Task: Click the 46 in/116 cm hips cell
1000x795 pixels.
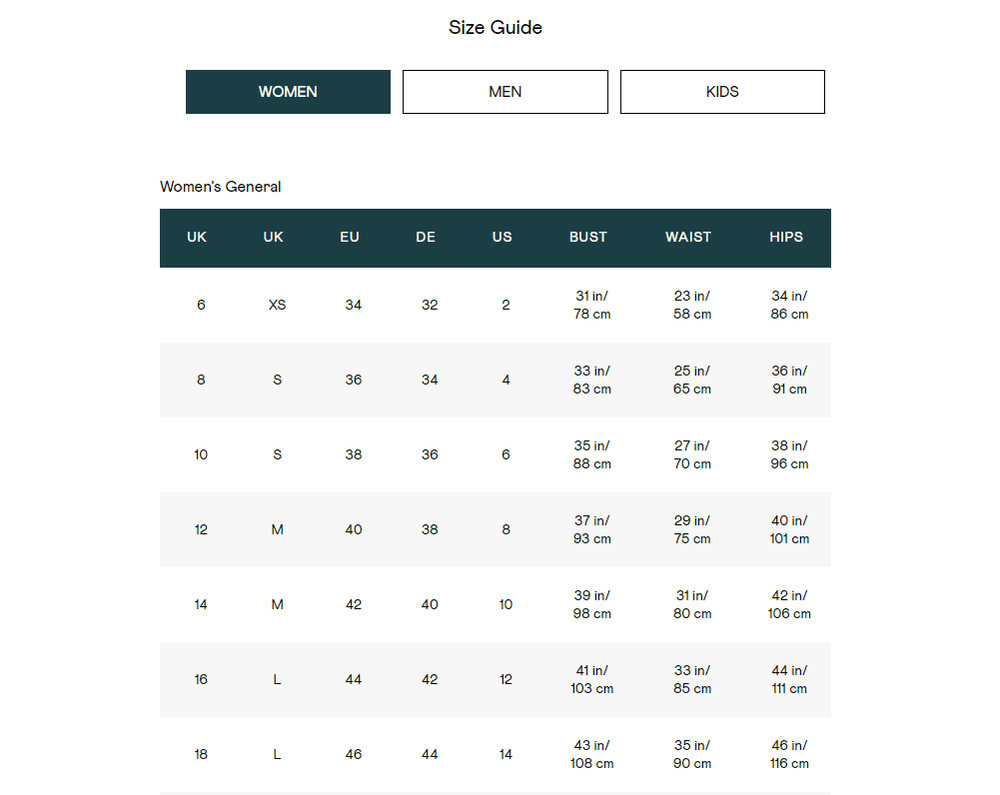Action: coord(789,755)
